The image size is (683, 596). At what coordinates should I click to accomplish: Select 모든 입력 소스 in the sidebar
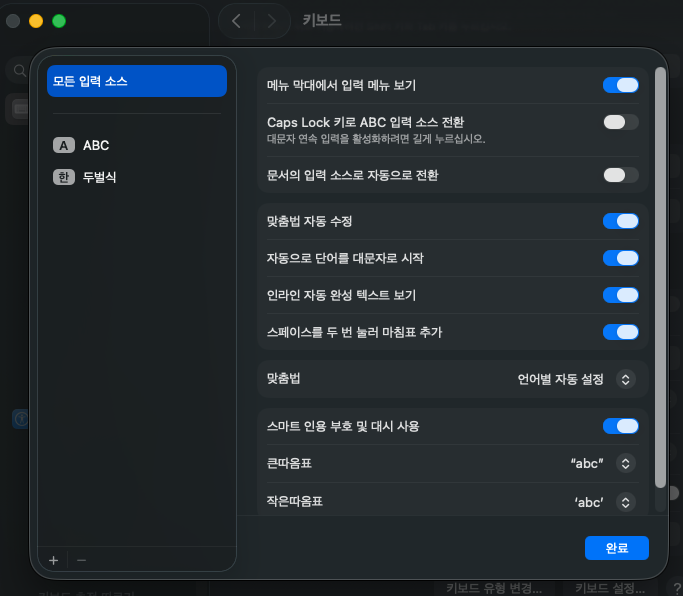137,81
